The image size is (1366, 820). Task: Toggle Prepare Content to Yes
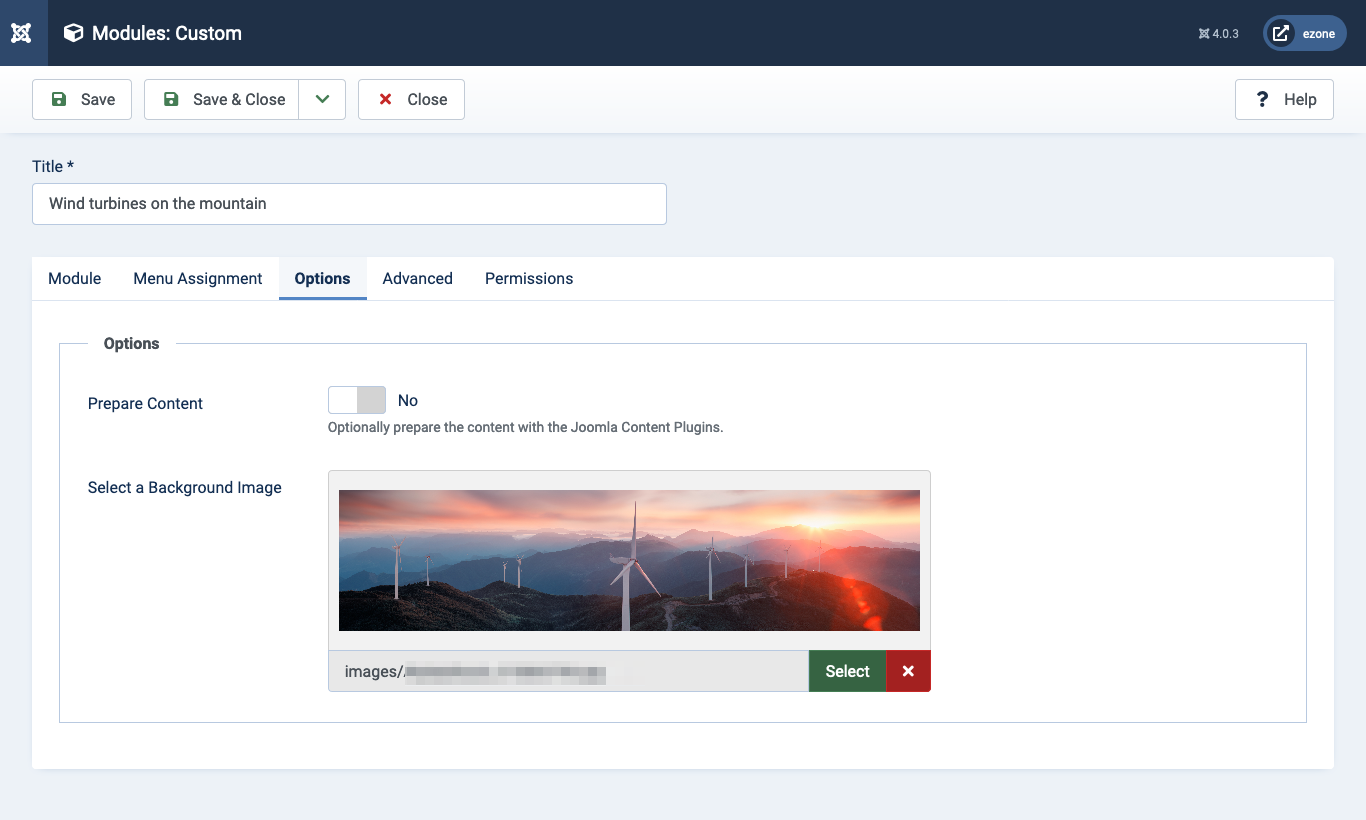point(356,399)
